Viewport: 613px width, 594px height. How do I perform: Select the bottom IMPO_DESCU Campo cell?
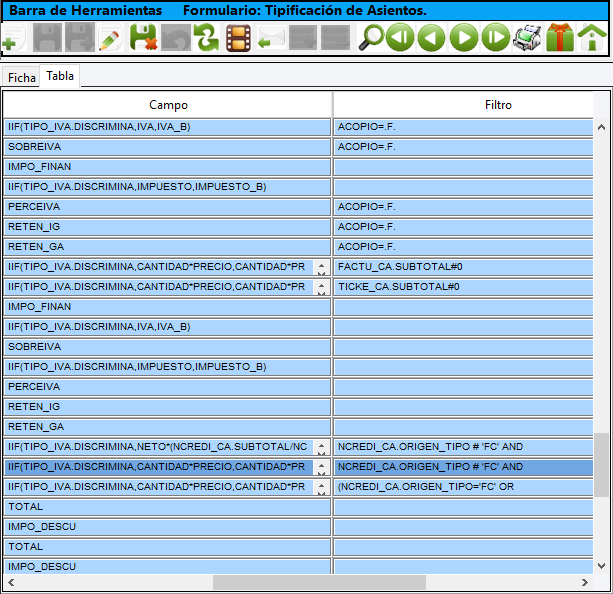click(167, 567)
